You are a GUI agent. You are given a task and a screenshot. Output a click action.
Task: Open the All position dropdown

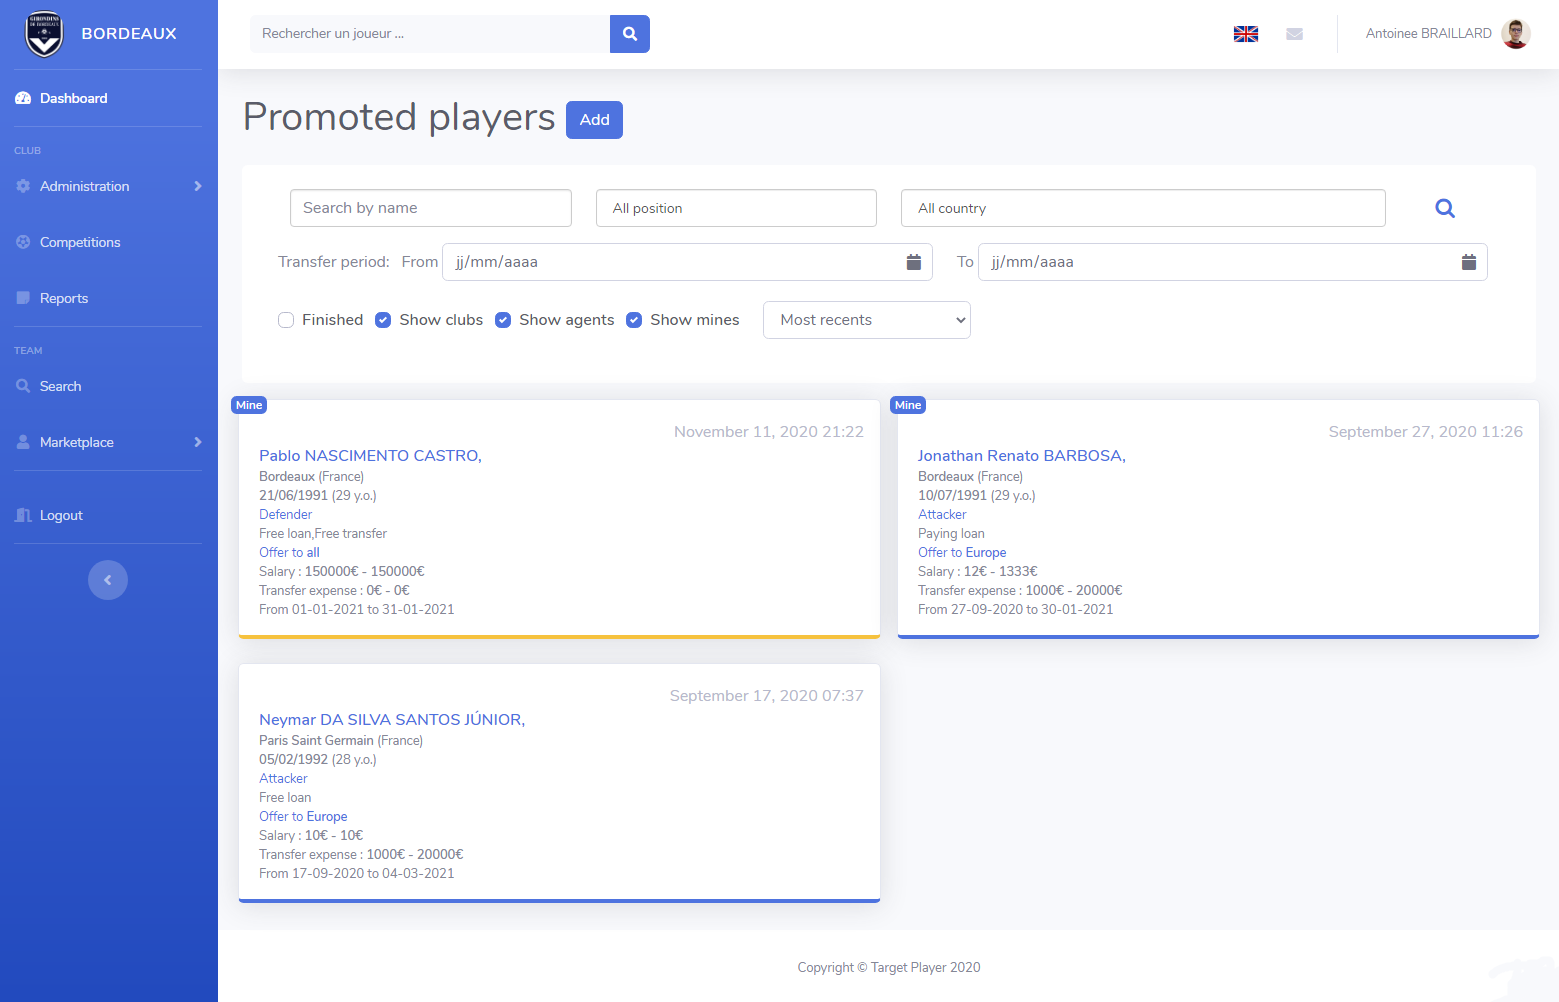[736, 208]
